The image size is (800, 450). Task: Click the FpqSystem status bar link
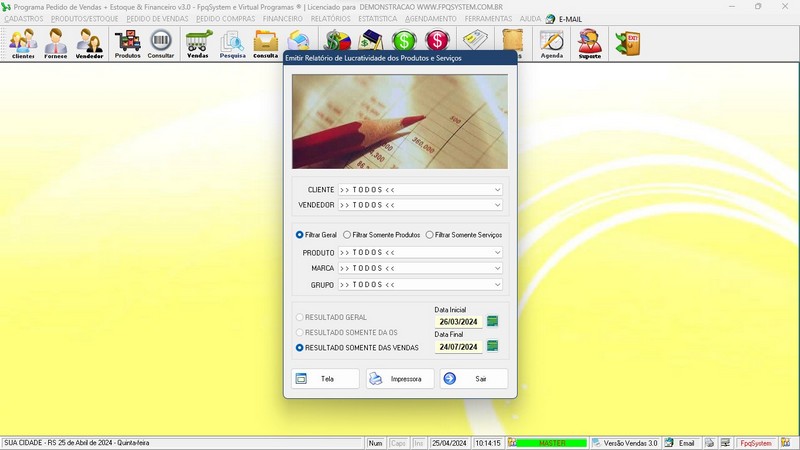coord(756,443)
